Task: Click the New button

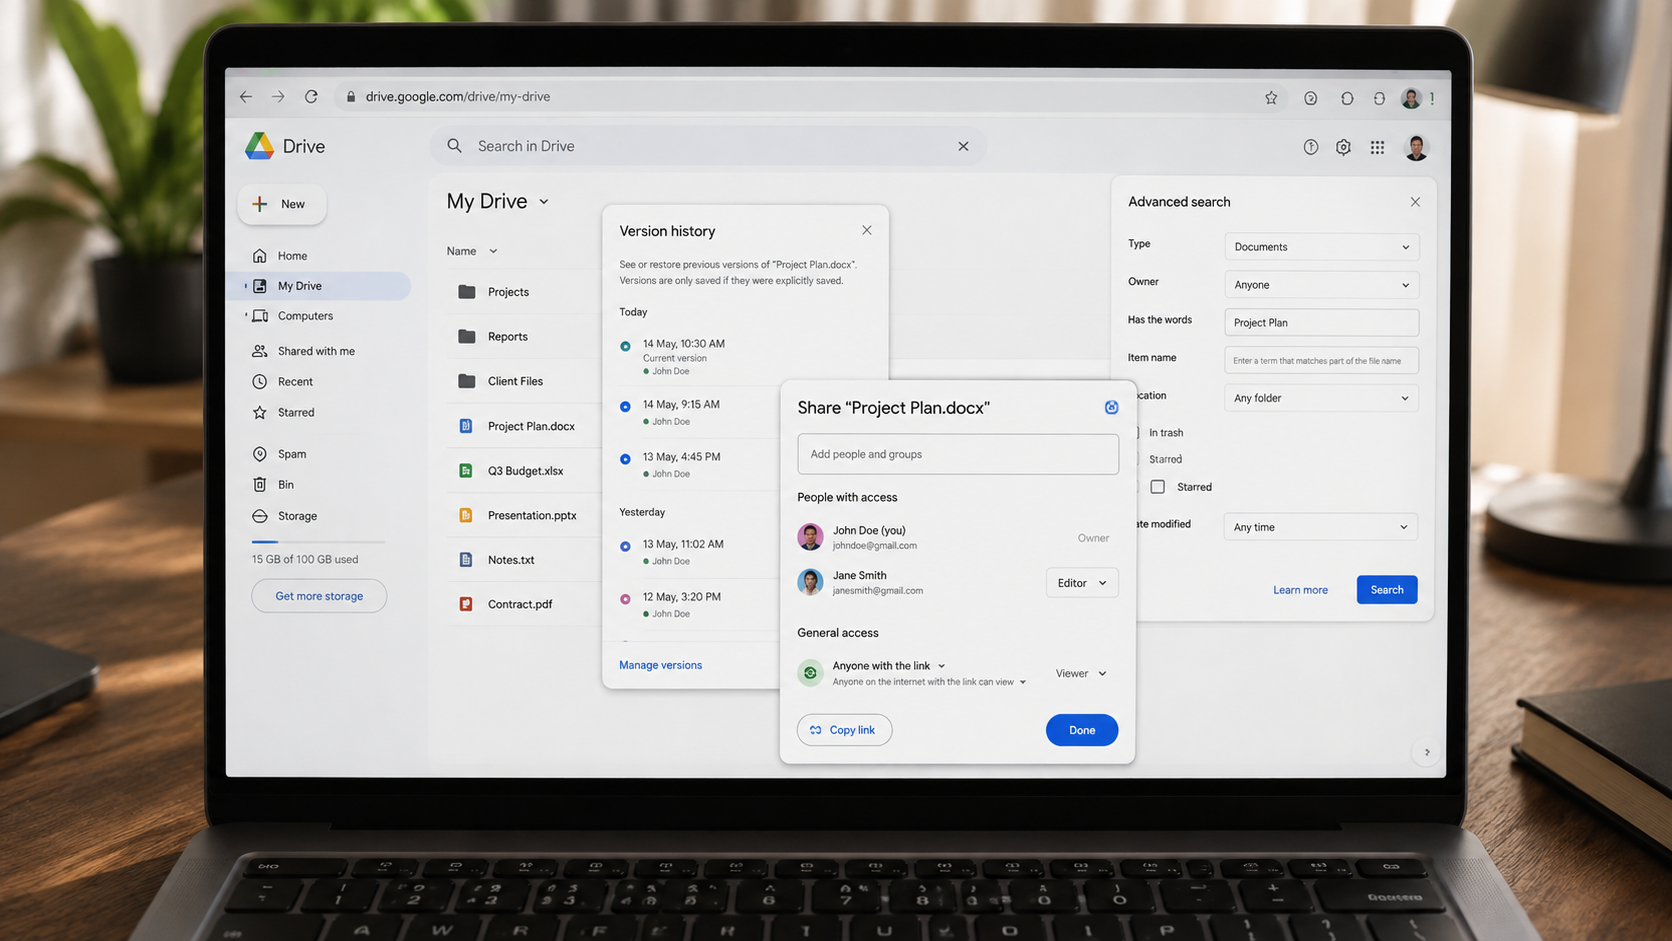Action: pos(282,204)
